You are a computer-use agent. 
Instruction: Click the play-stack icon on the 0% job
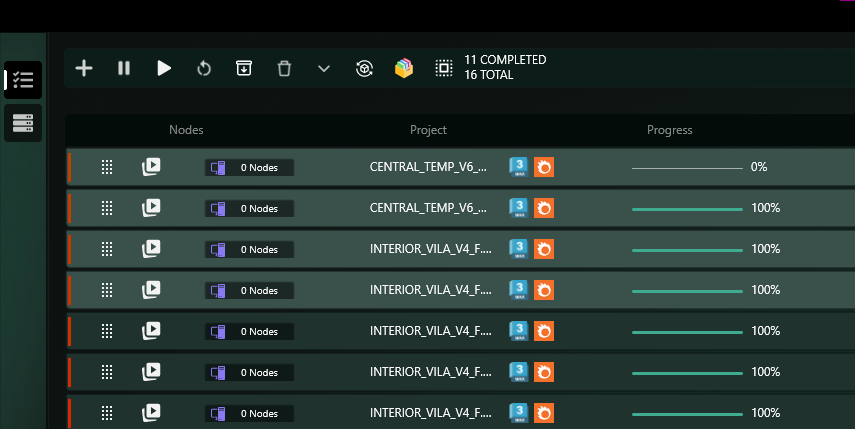tap(151, 167)
